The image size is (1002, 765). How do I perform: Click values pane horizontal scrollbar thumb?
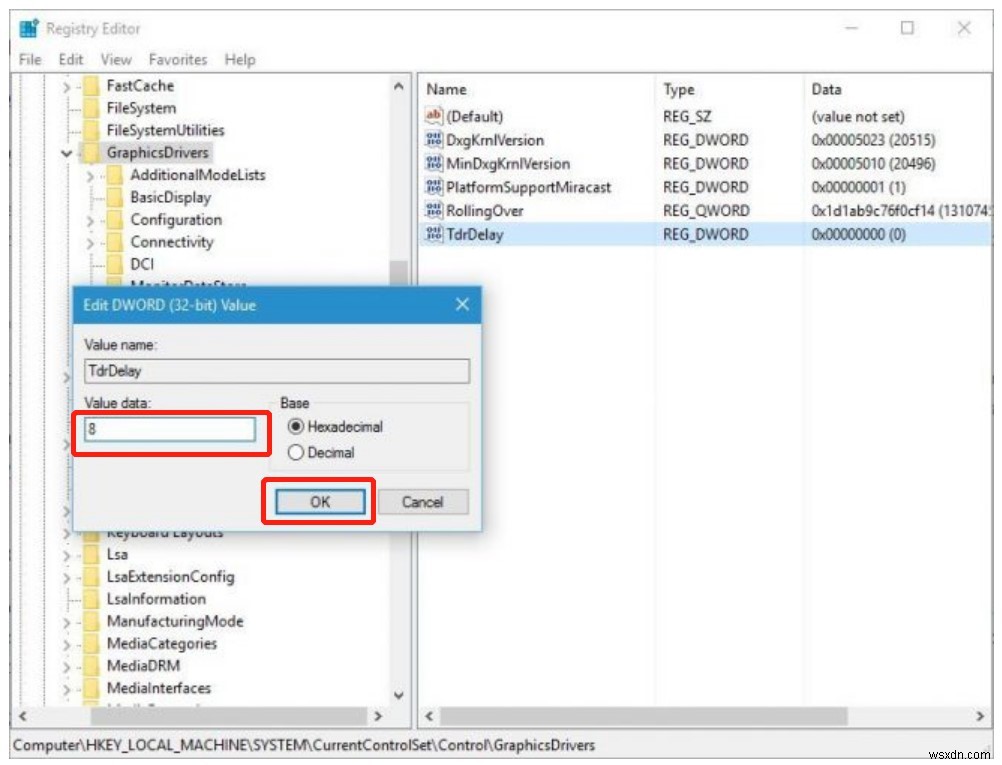pyautogui.click(x=643, y=716)
